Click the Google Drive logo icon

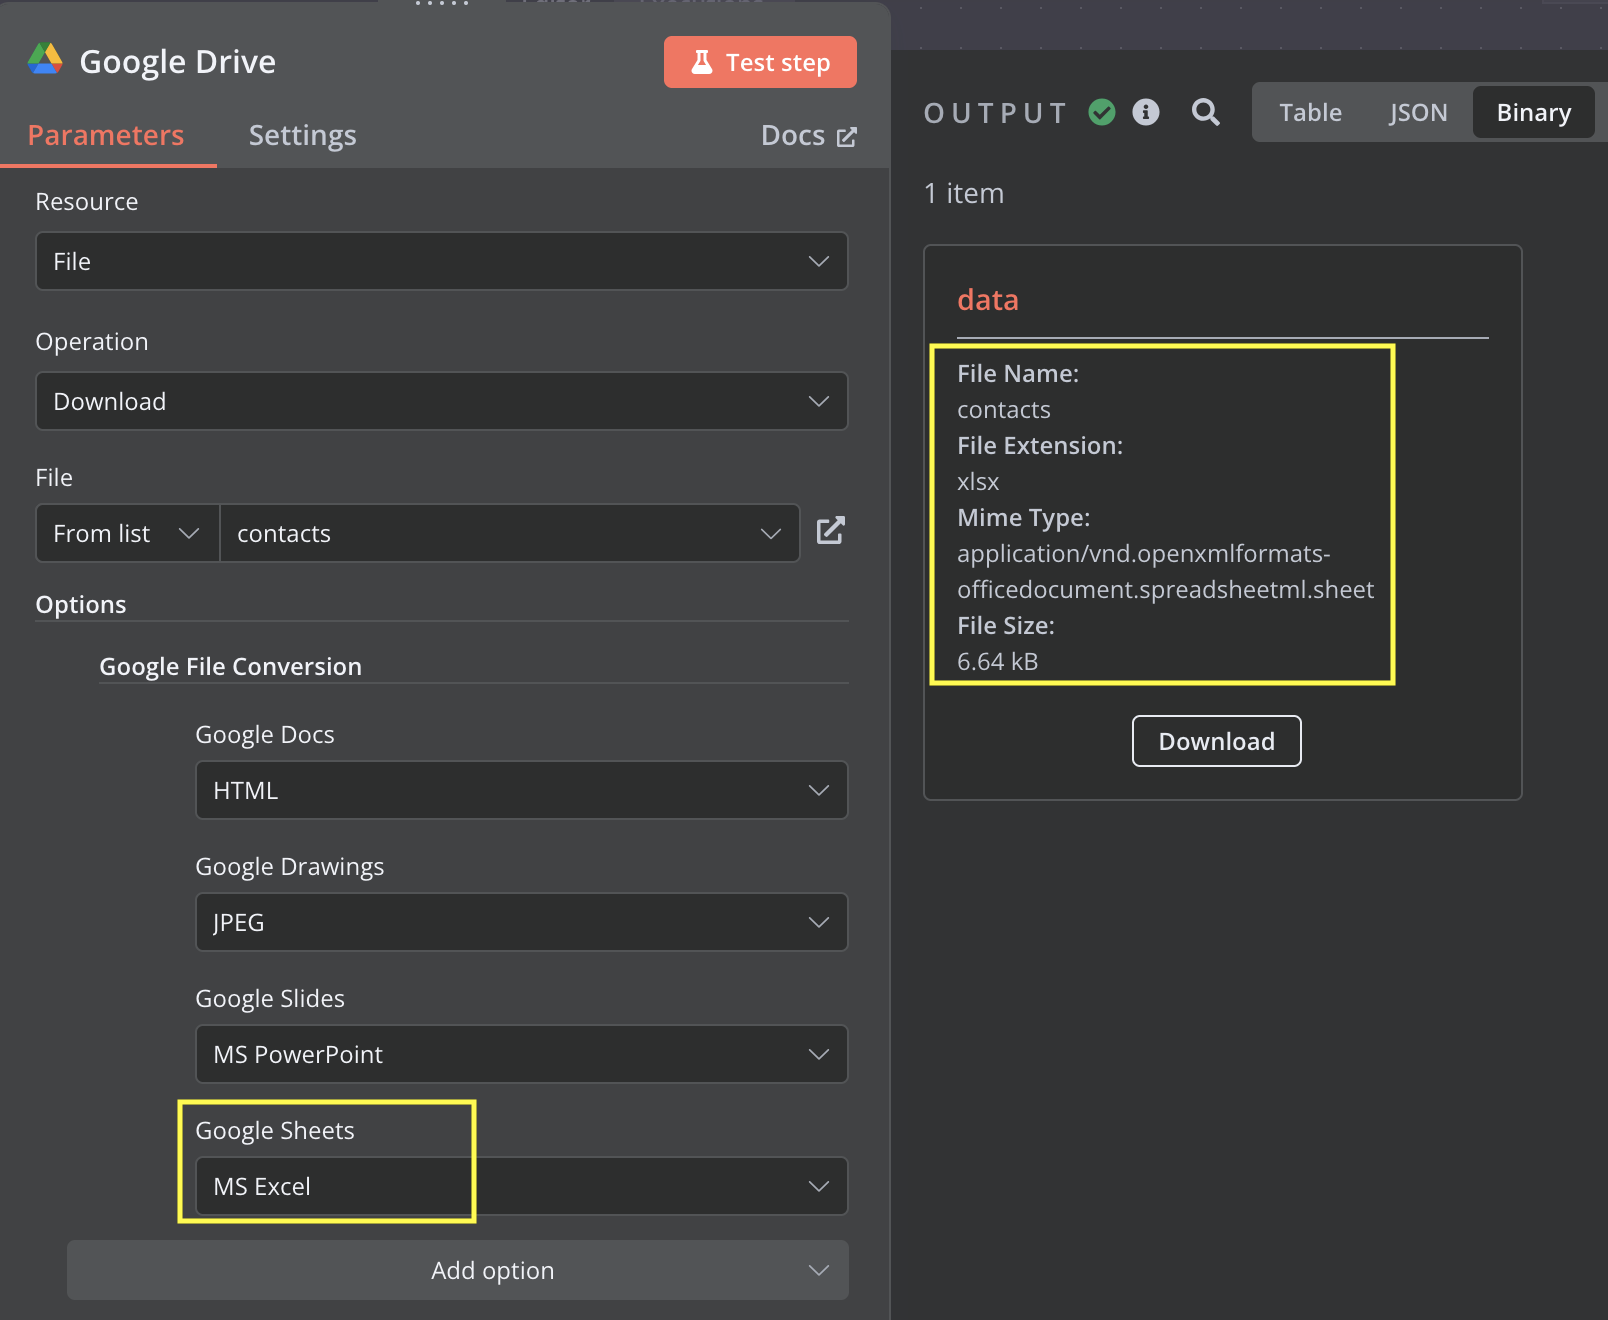tap(46, 60)
